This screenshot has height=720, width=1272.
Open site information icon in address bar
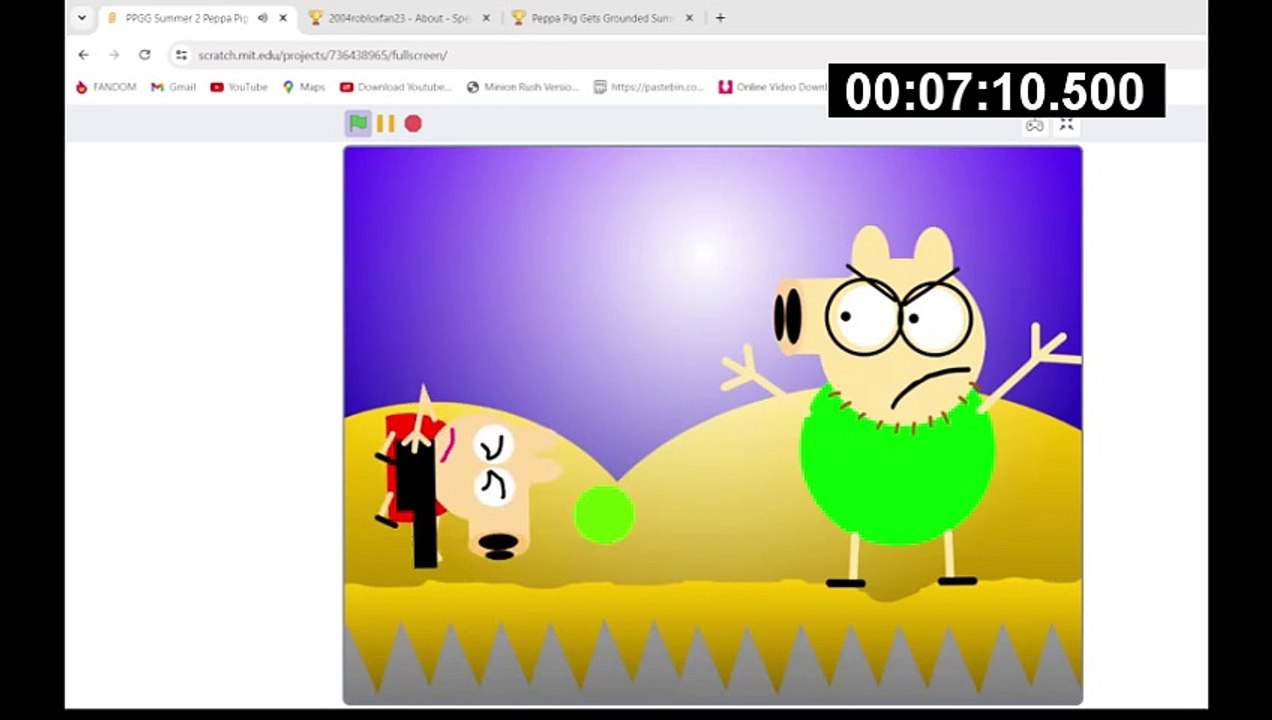coord(181,55)
